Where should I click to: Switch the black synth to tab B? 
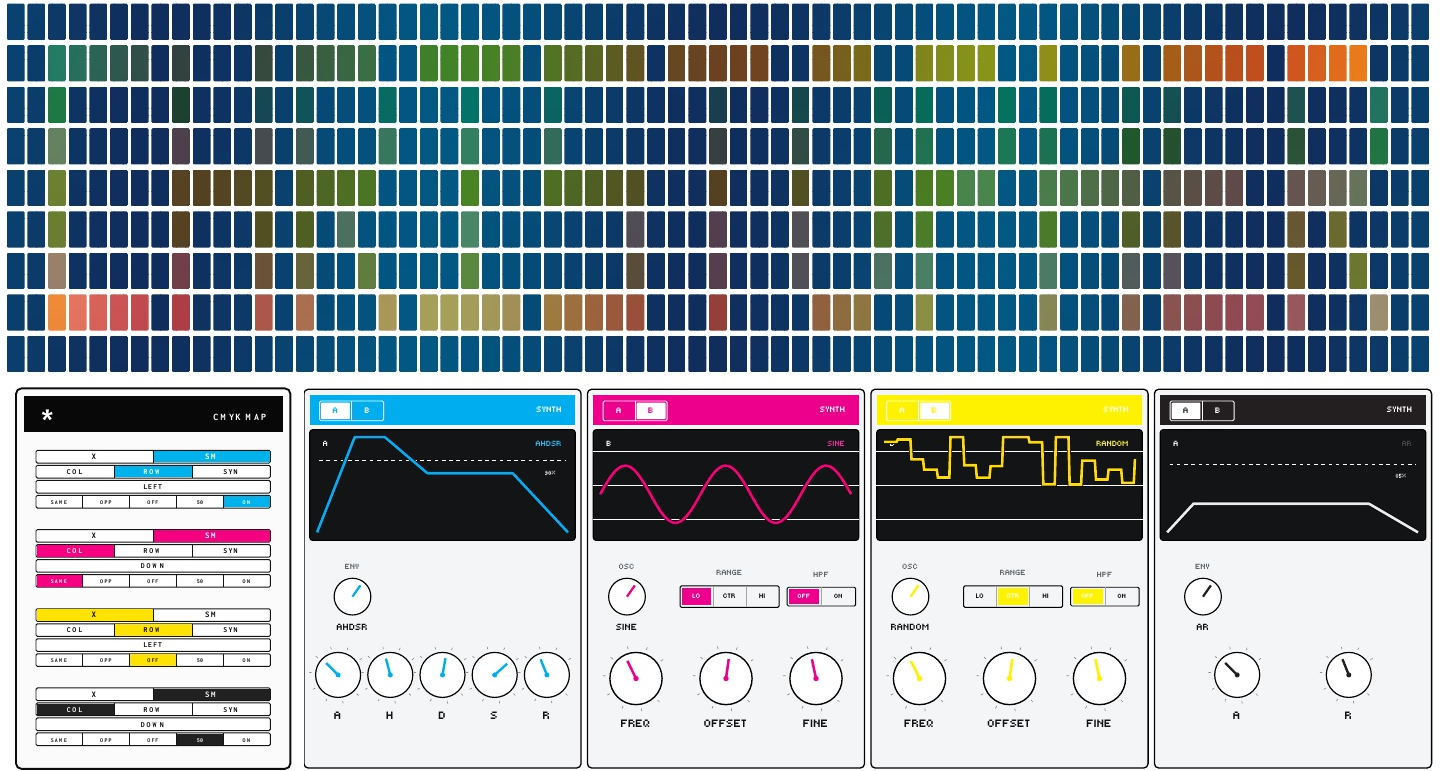(x=1217, y=410)
